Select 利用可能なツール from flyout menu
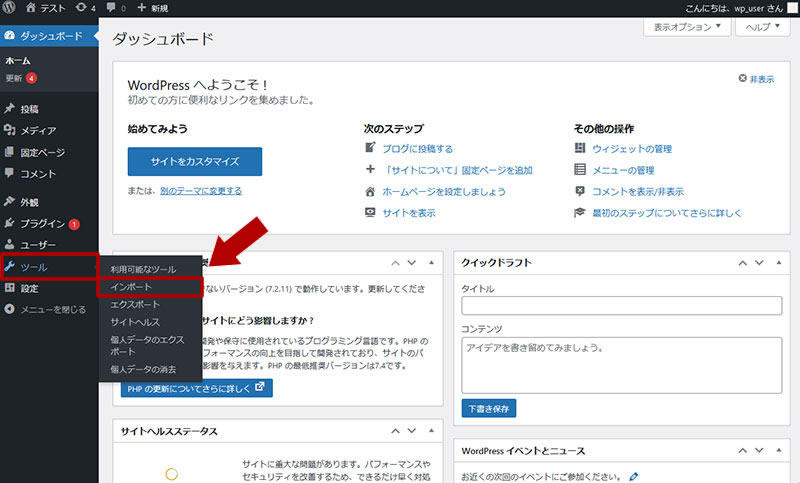800x483 pixels. point(143,269)
